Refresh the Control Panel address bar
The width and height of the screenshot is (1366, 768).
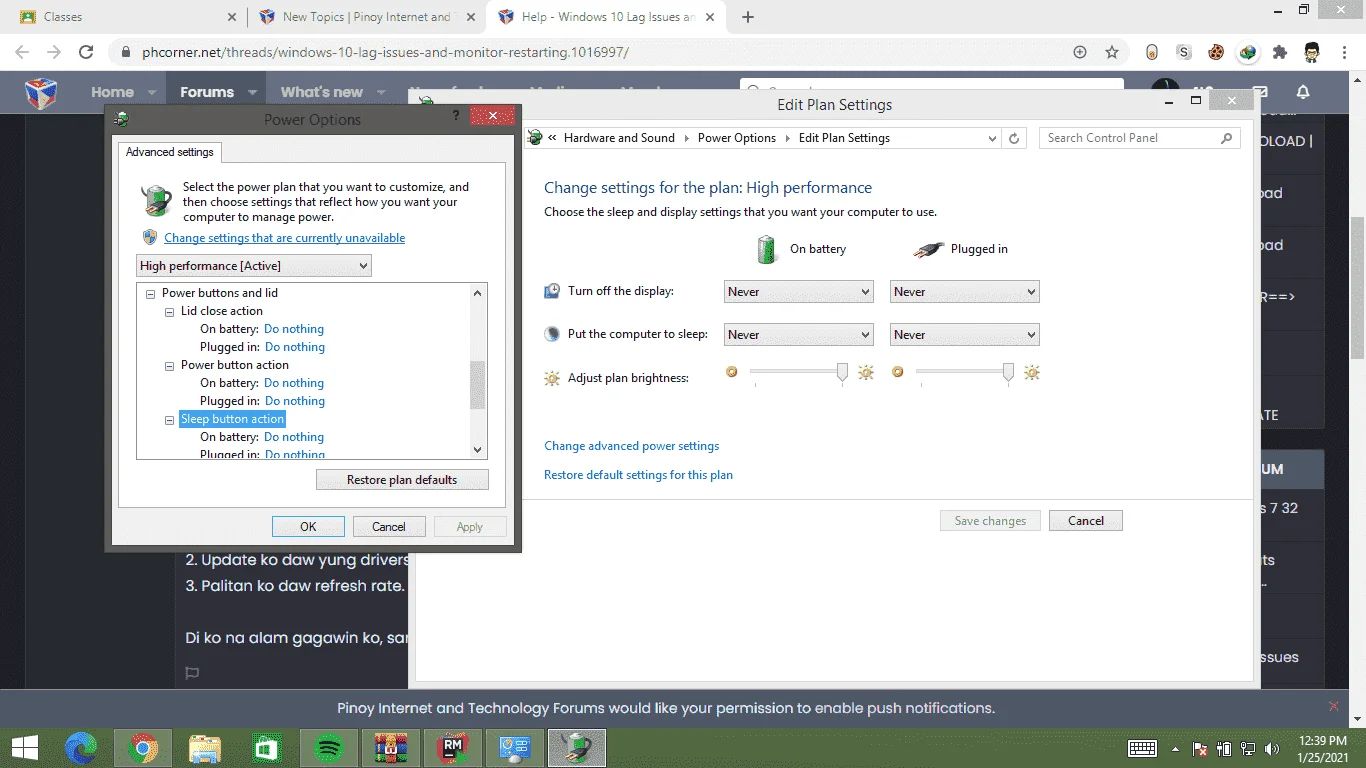pos(1014,138)
